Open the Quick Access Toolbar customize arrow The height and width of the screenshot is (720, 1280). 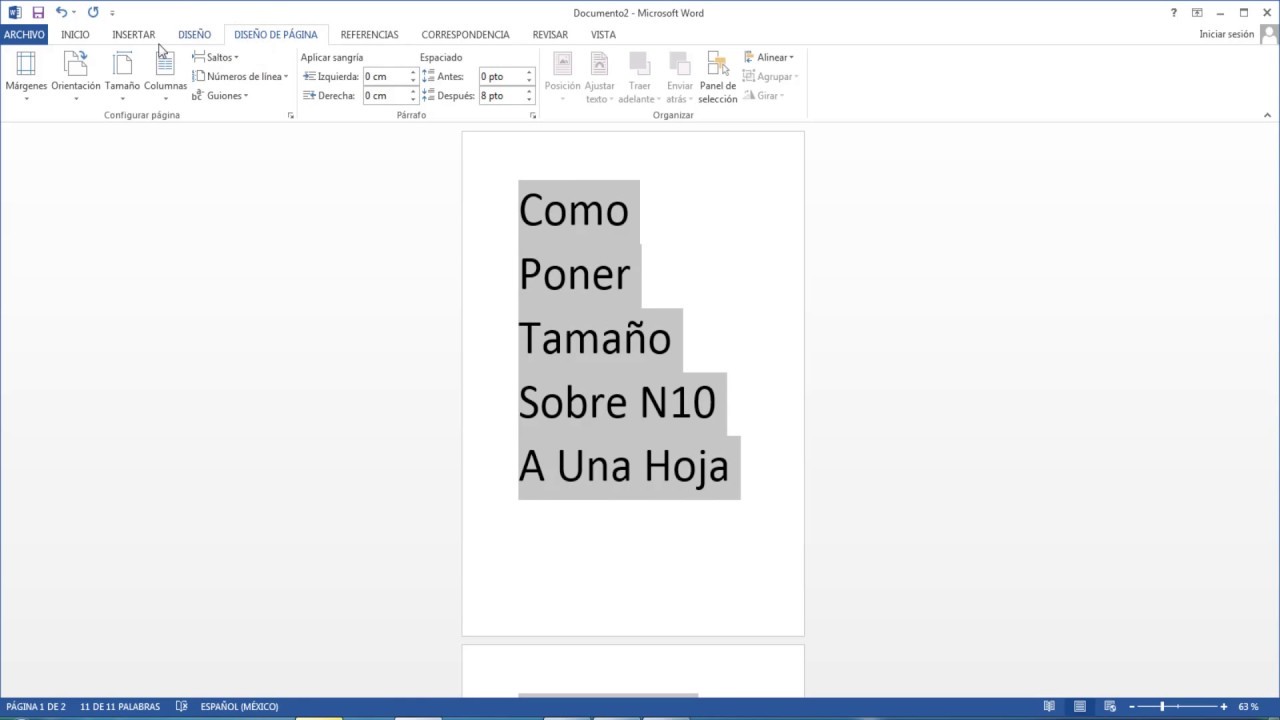(x=112, y=13)
